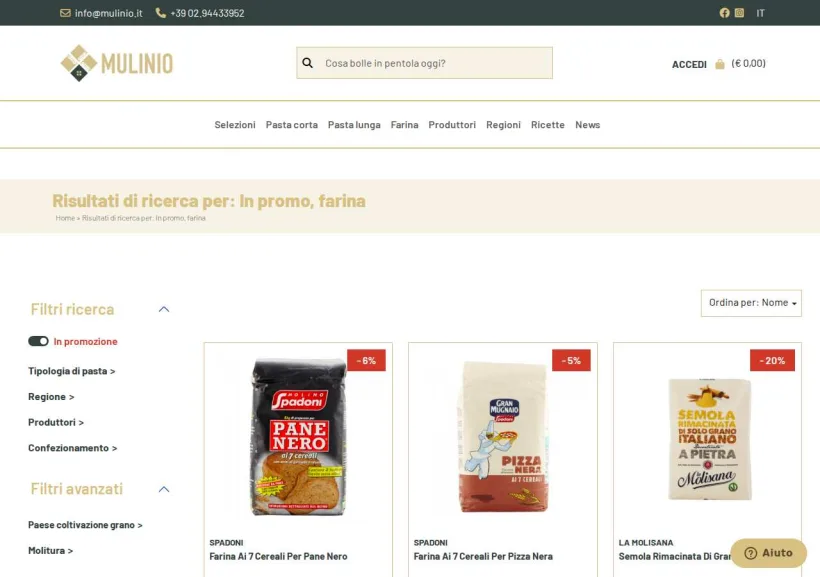Expand the Tipologia di pasta filter

(x=72, y=371)
